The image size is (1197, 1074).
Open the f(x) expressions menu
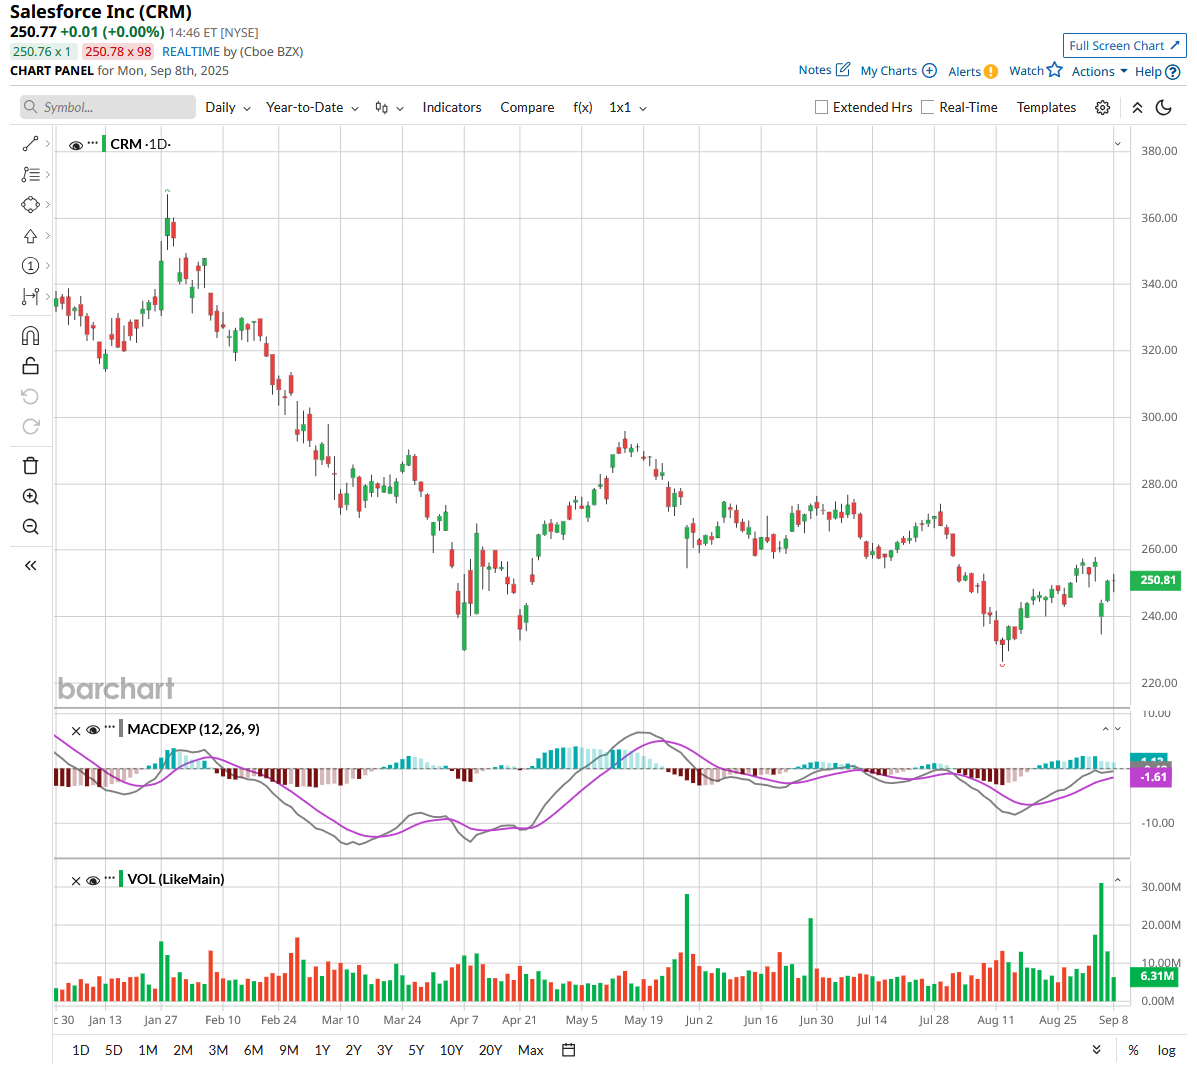coord(582,108)
